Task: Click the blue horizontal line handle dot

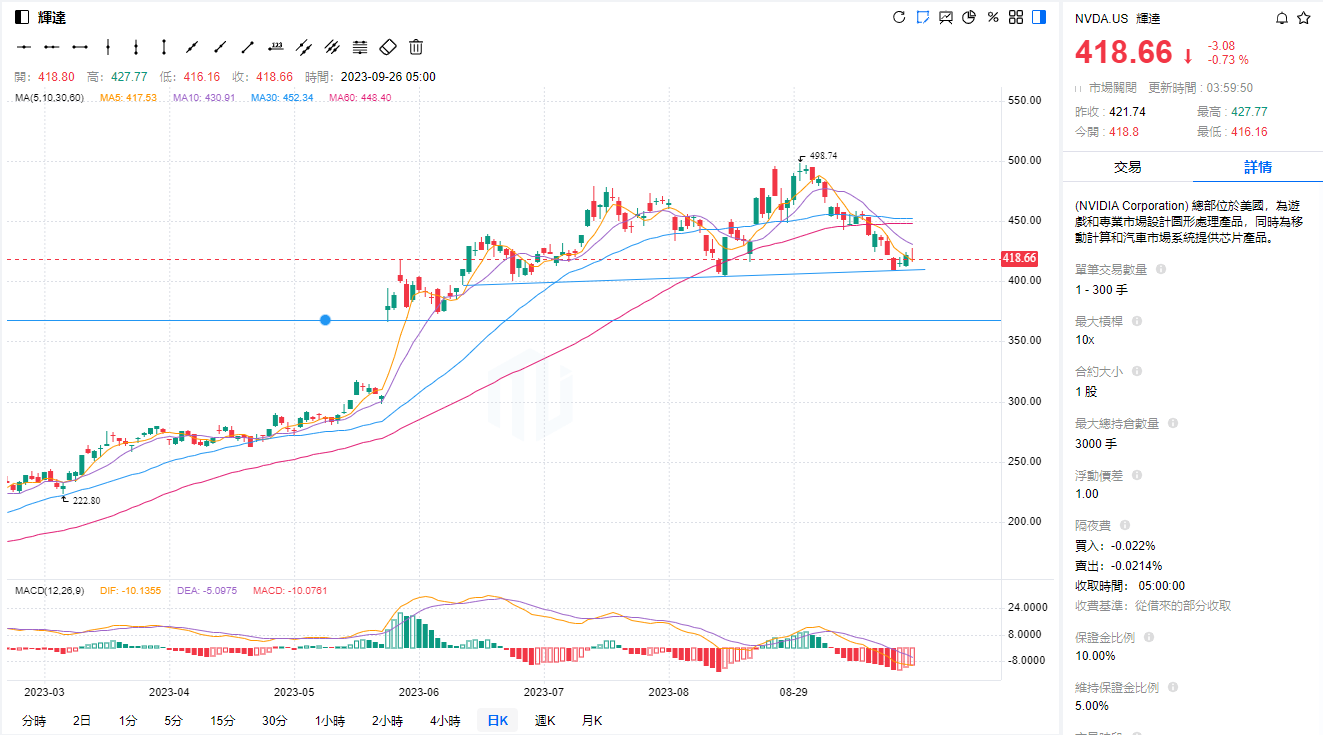Action: tap(325, 320)
